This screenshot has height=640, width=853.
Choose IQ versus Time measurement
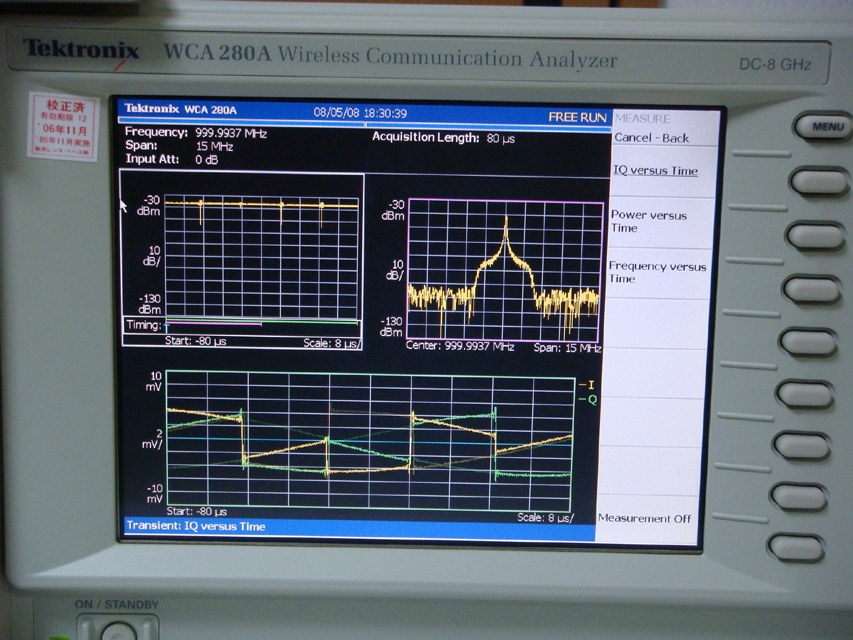click(655, 170)
